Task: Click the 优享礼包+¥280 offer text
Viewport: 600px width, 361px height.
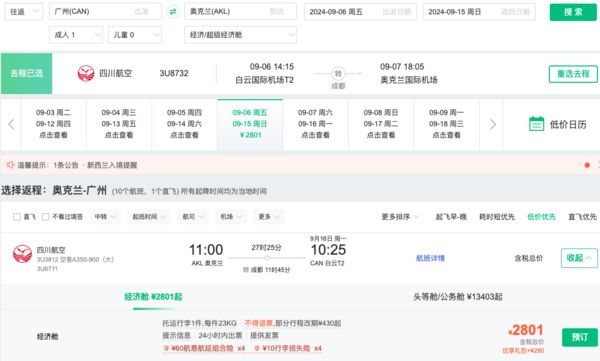Action: (x=523, y=351)
